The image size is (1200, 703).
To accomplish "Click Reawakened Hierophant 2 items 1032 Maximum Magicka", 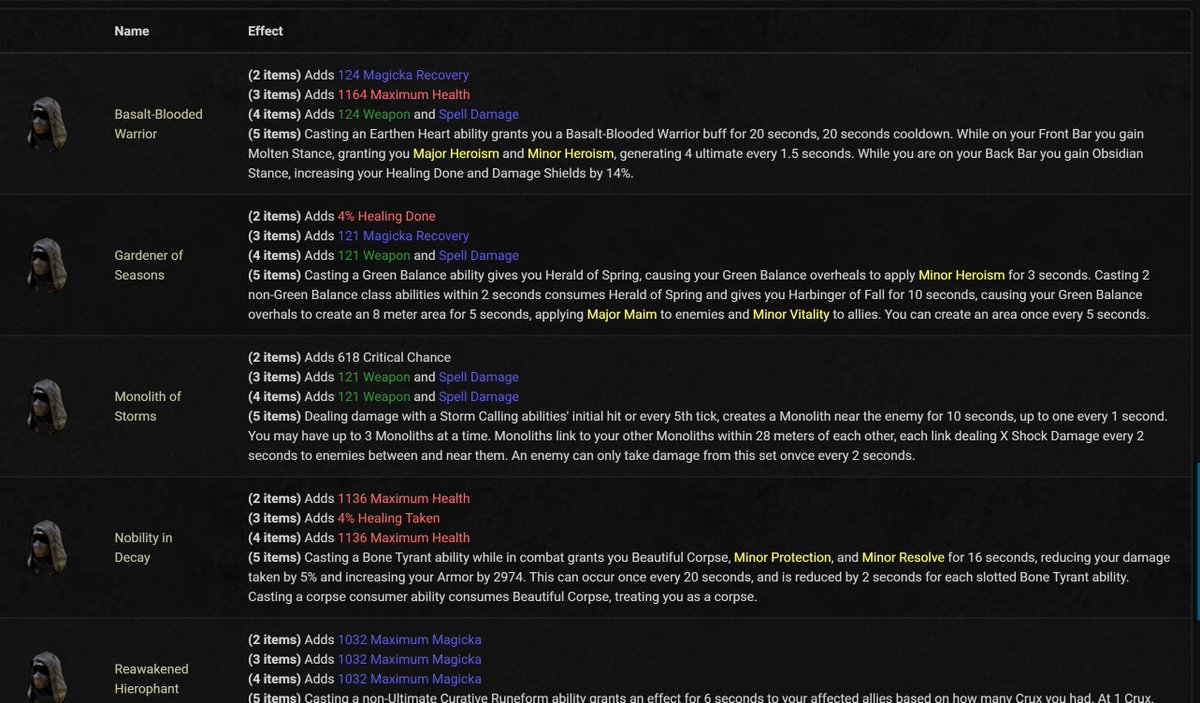I will click(410, 639).
